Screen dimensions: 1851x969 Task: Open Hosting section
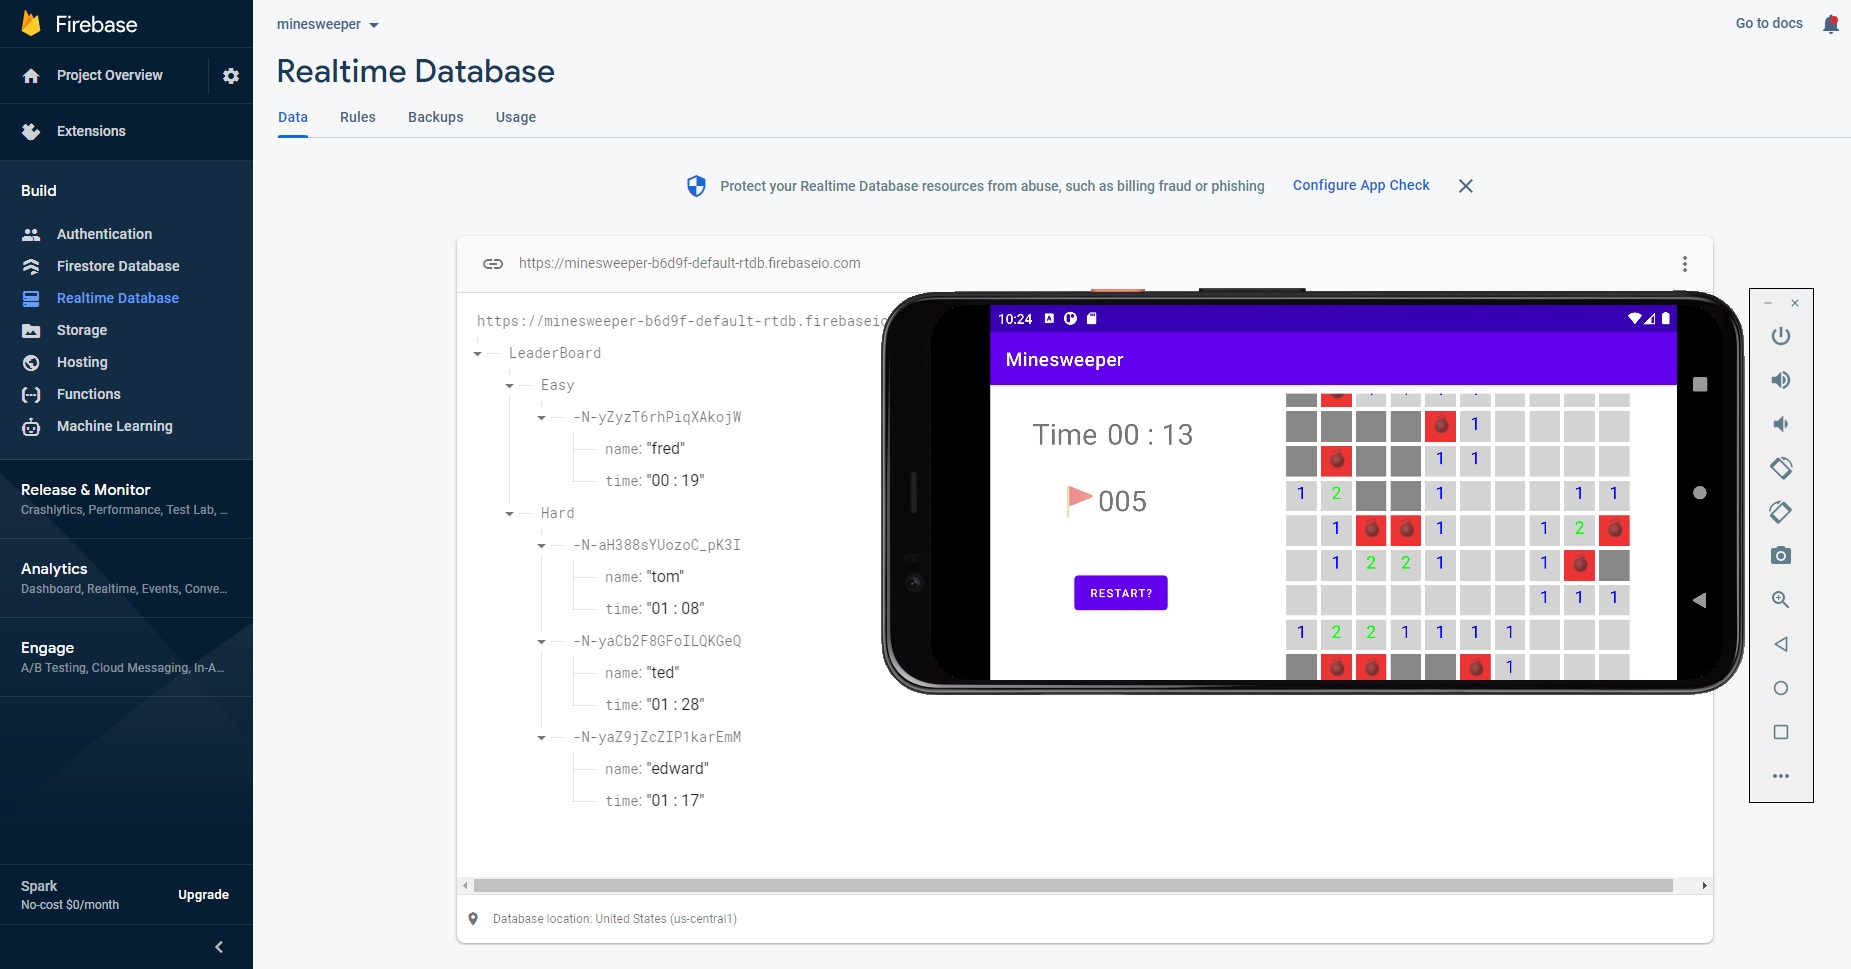82,362
